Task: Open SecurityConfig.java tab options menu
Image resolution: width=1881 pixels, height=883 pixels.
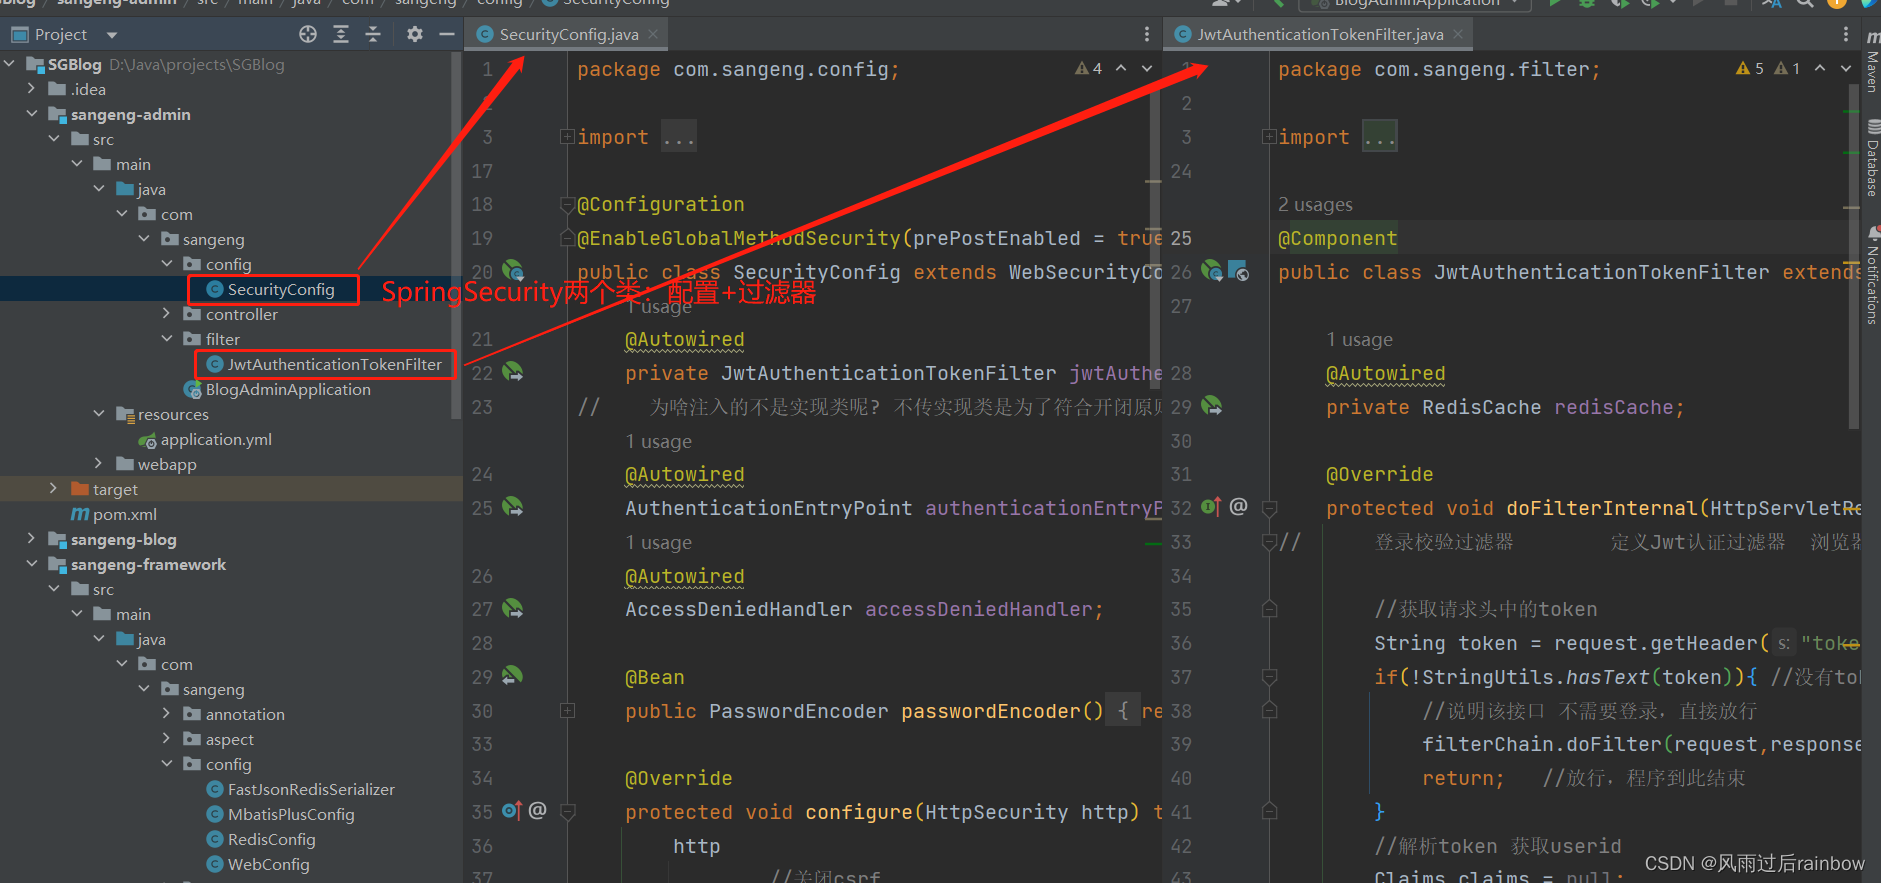Action: [x=1146, y=34]
